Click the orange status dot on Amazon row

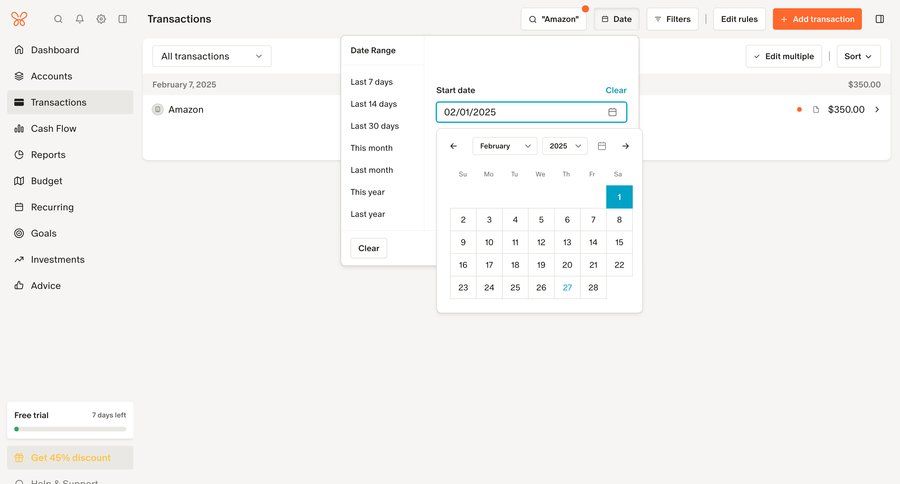click(x=799, y=110)
